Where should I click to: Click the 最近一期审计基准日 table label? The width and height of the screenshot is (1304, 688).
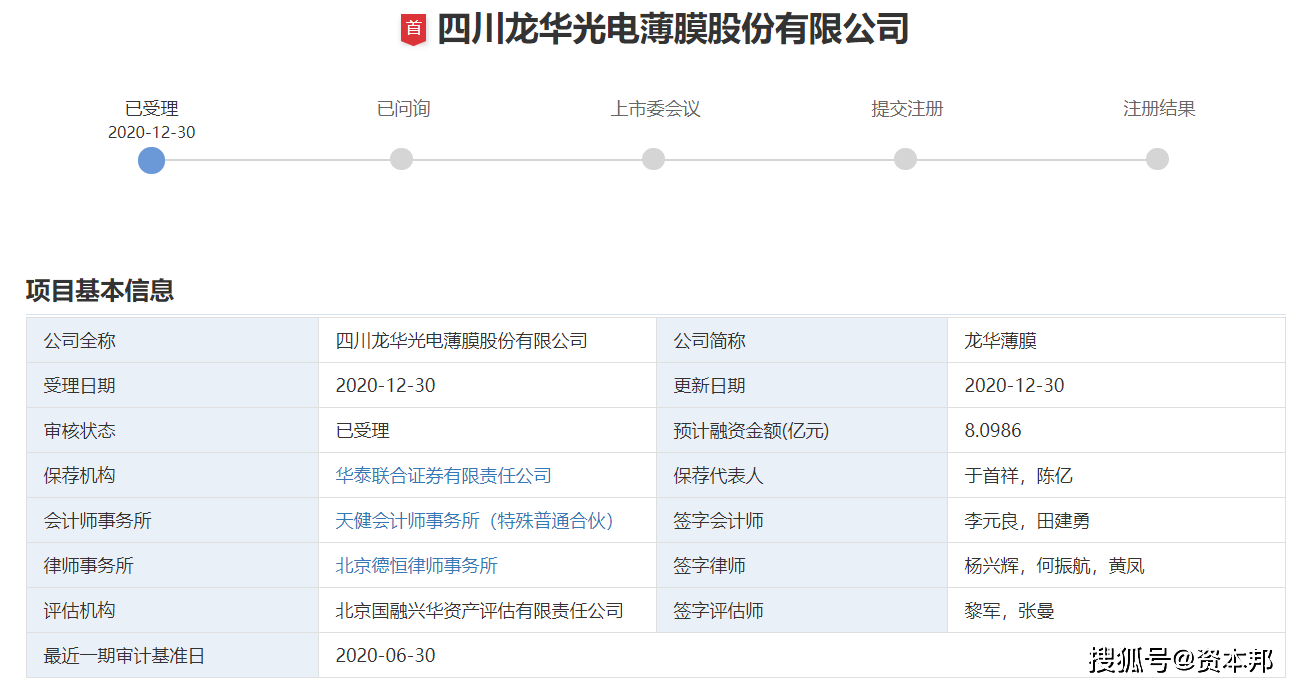coord(124,656)
